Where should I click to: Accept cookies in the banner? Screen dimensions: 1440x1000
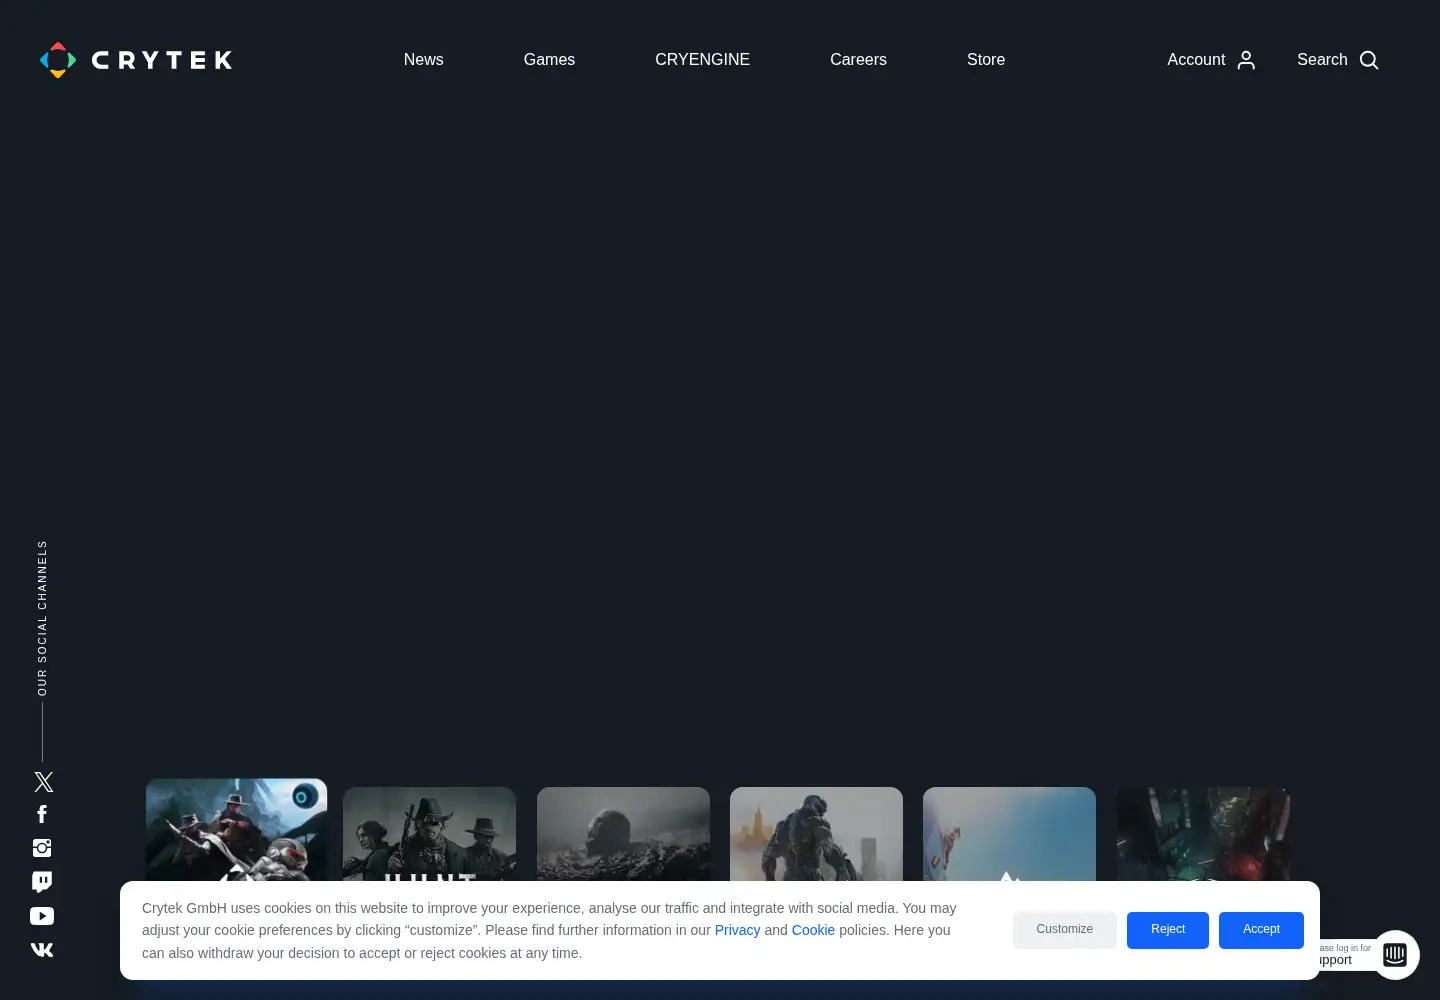tap(1261, 930)
